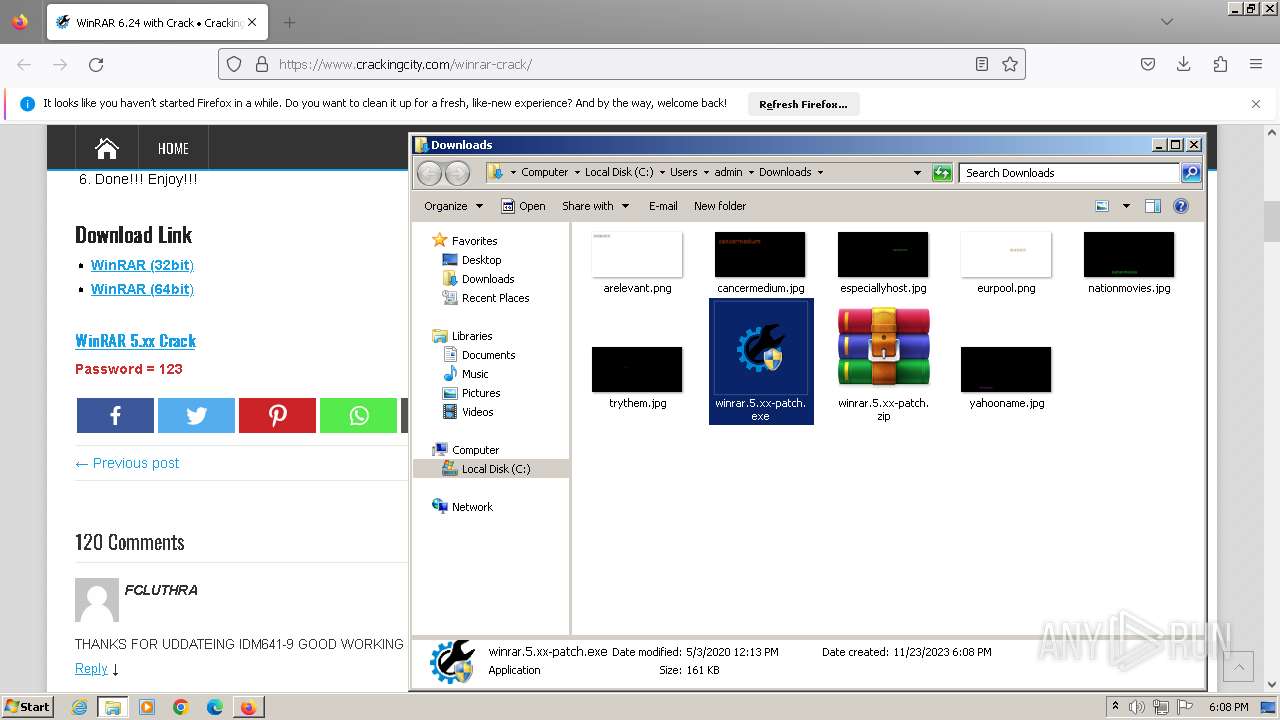Open the WinRAR (32bit) download link
The image size is (1280, 720).
tap(142, 265)
